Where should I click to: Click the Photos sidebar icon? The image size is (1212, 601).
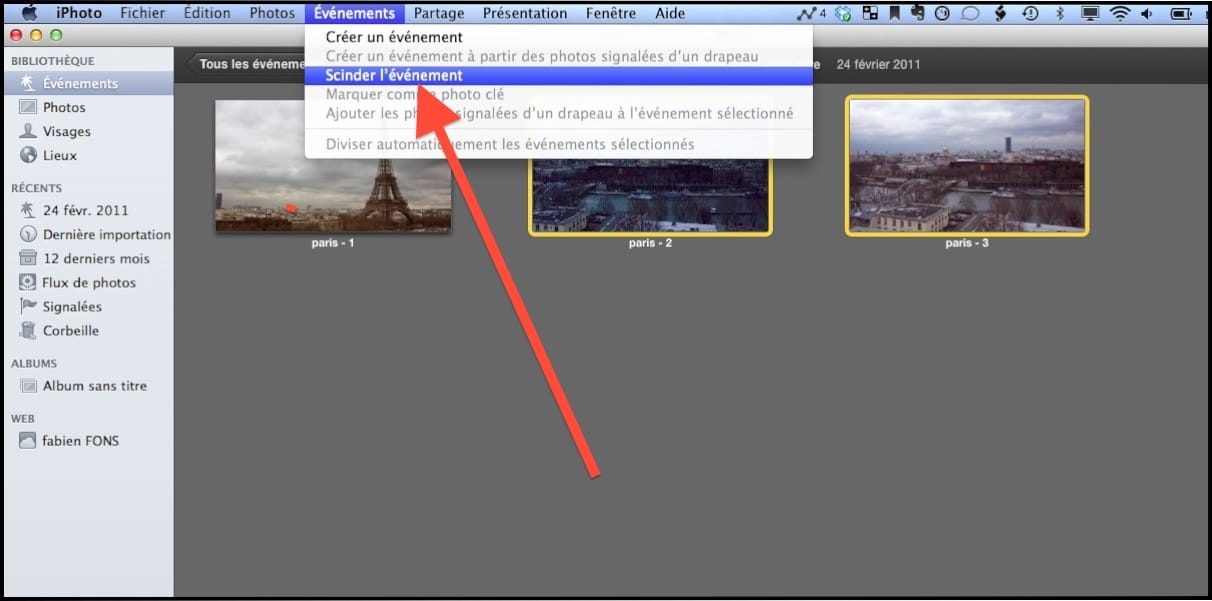27,107
